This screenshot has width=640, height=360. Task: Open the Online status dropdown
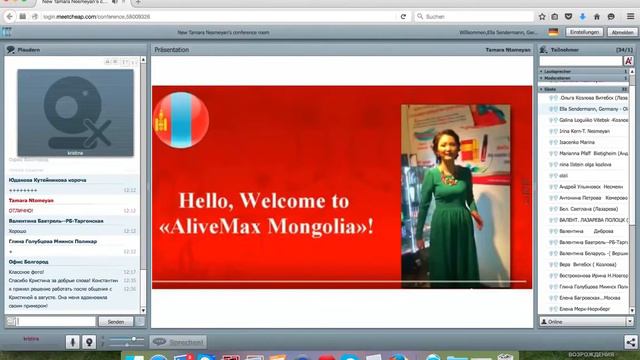coord(587,322)
